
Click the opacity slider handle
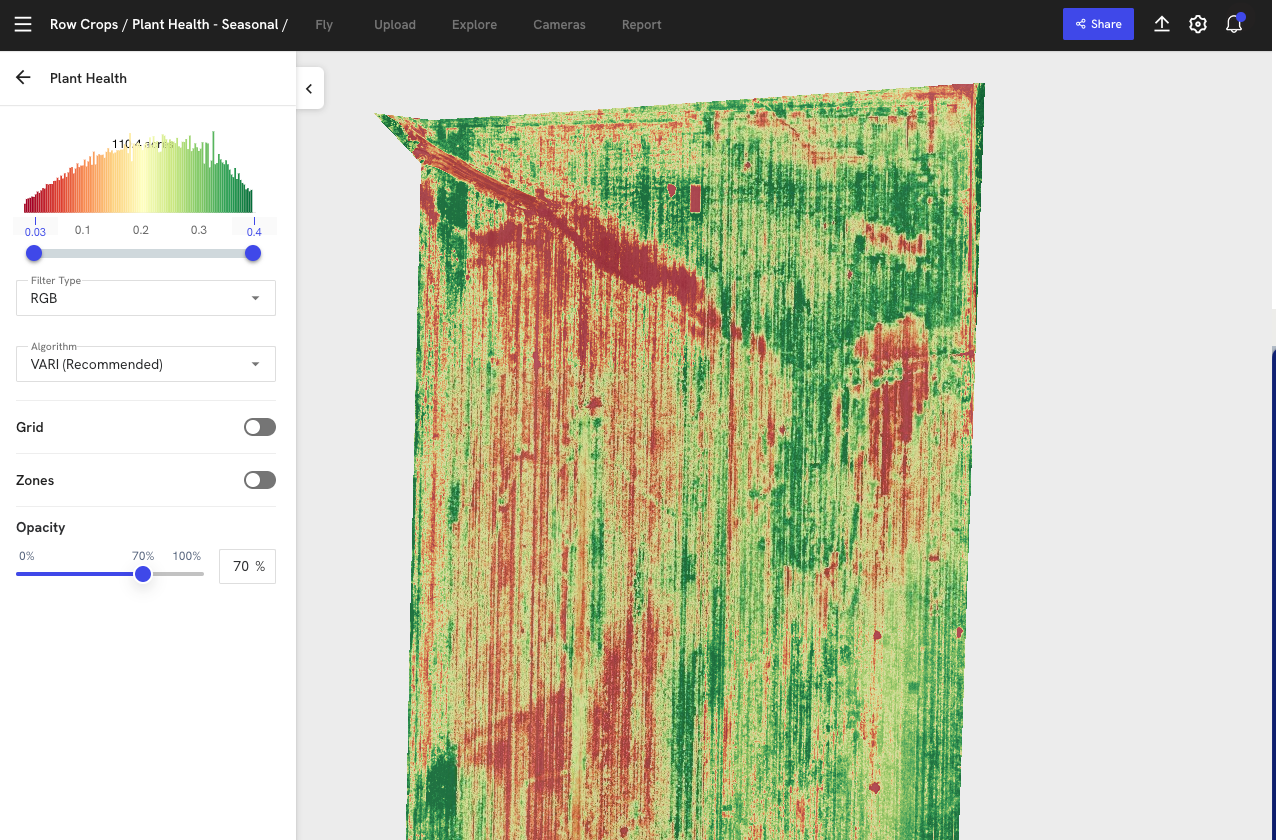143,574
